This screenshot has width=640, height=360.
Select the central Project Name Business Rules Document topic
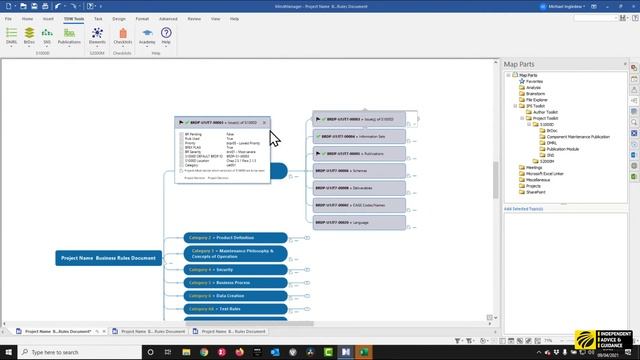[x=109, y=258]
